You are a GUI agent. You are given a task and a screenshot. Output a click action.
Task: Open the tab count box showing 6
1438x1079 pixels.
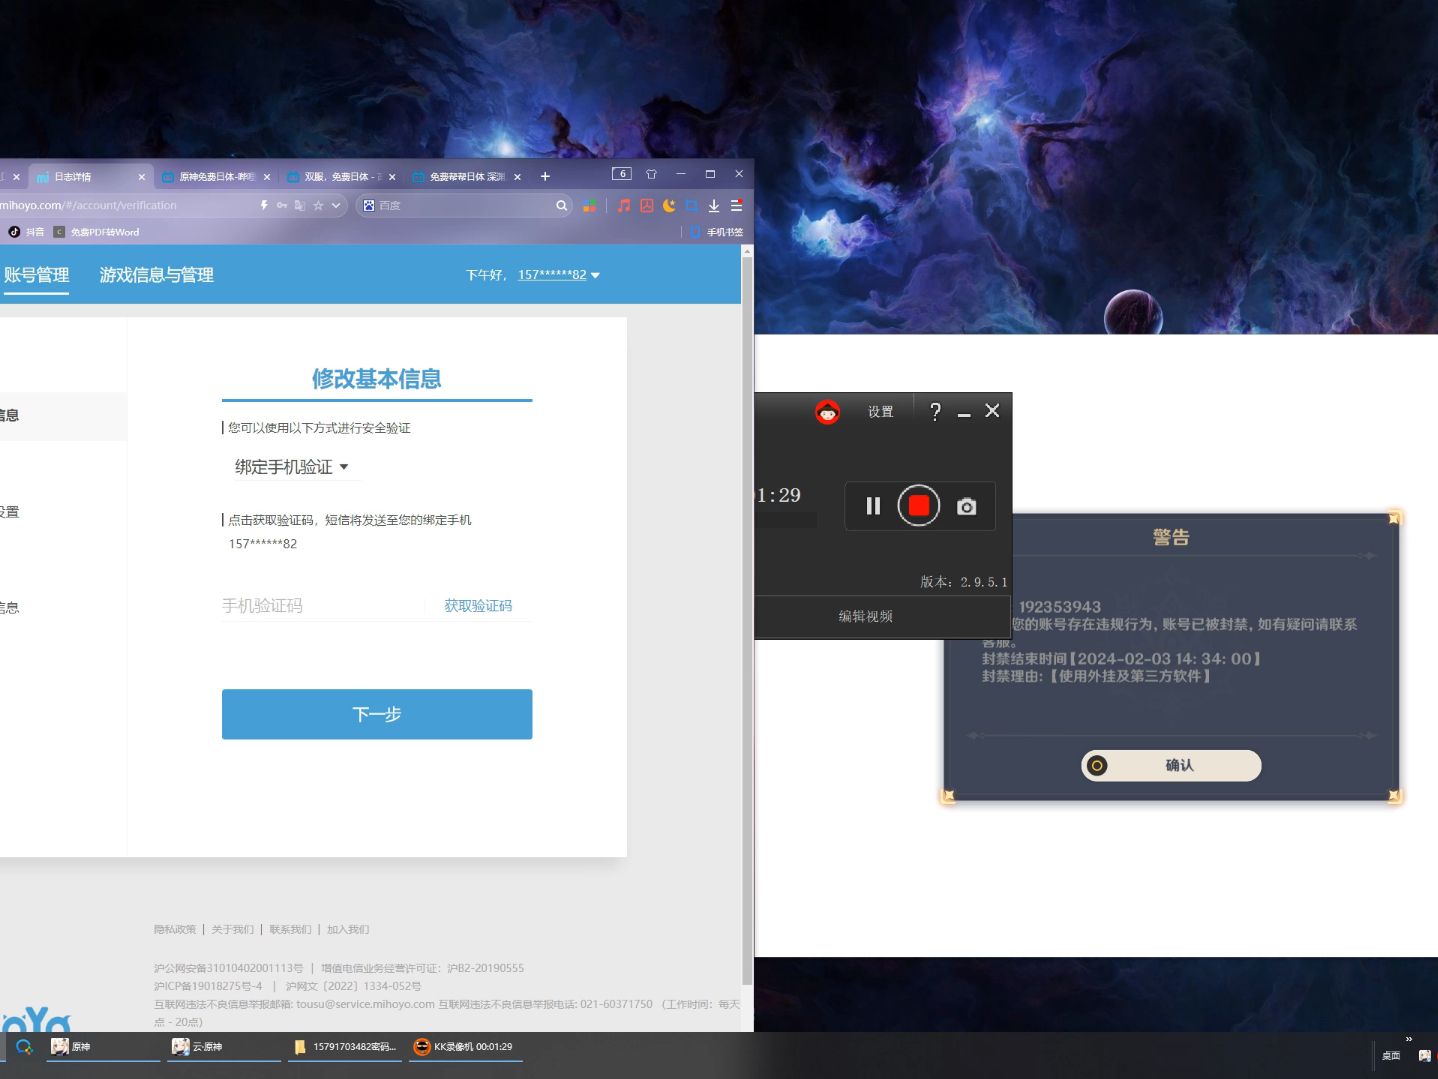tap(622, 174)
